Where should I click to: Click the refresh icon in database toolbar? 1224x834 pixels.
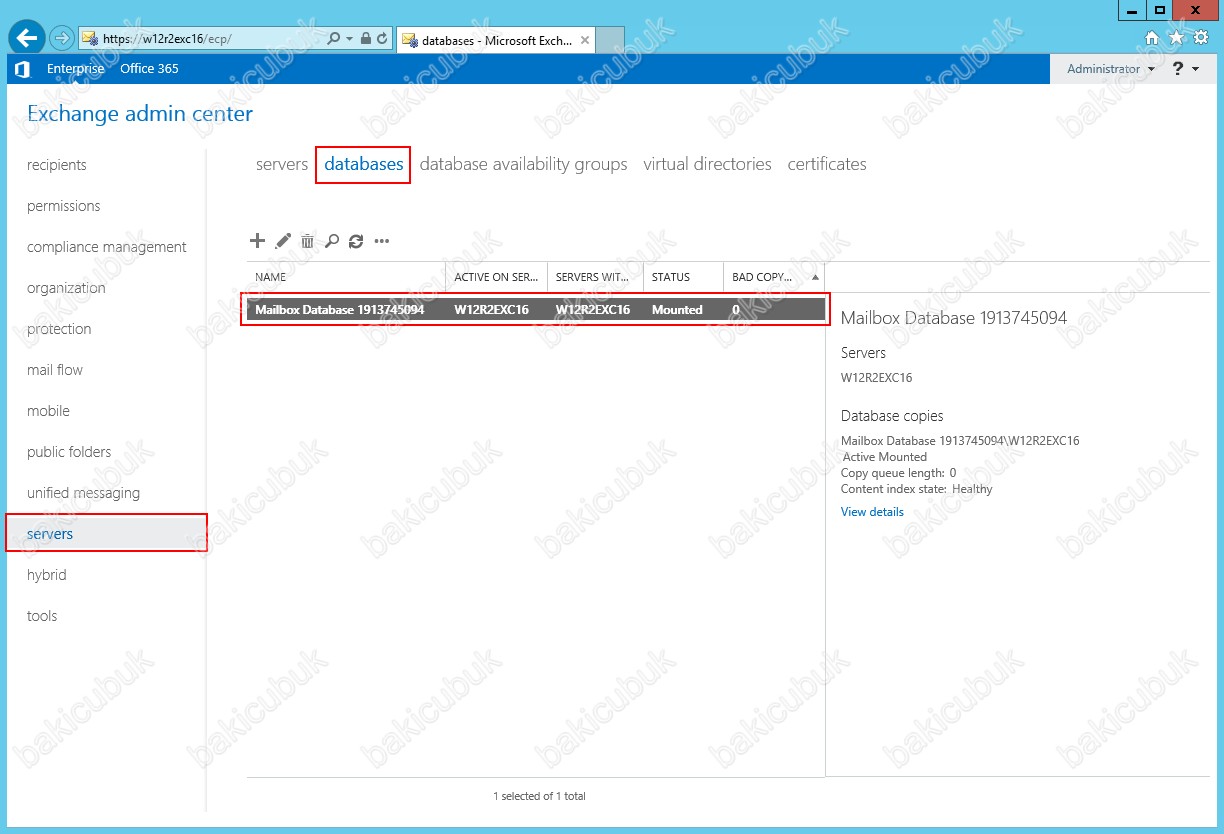[x=356, y=241]
